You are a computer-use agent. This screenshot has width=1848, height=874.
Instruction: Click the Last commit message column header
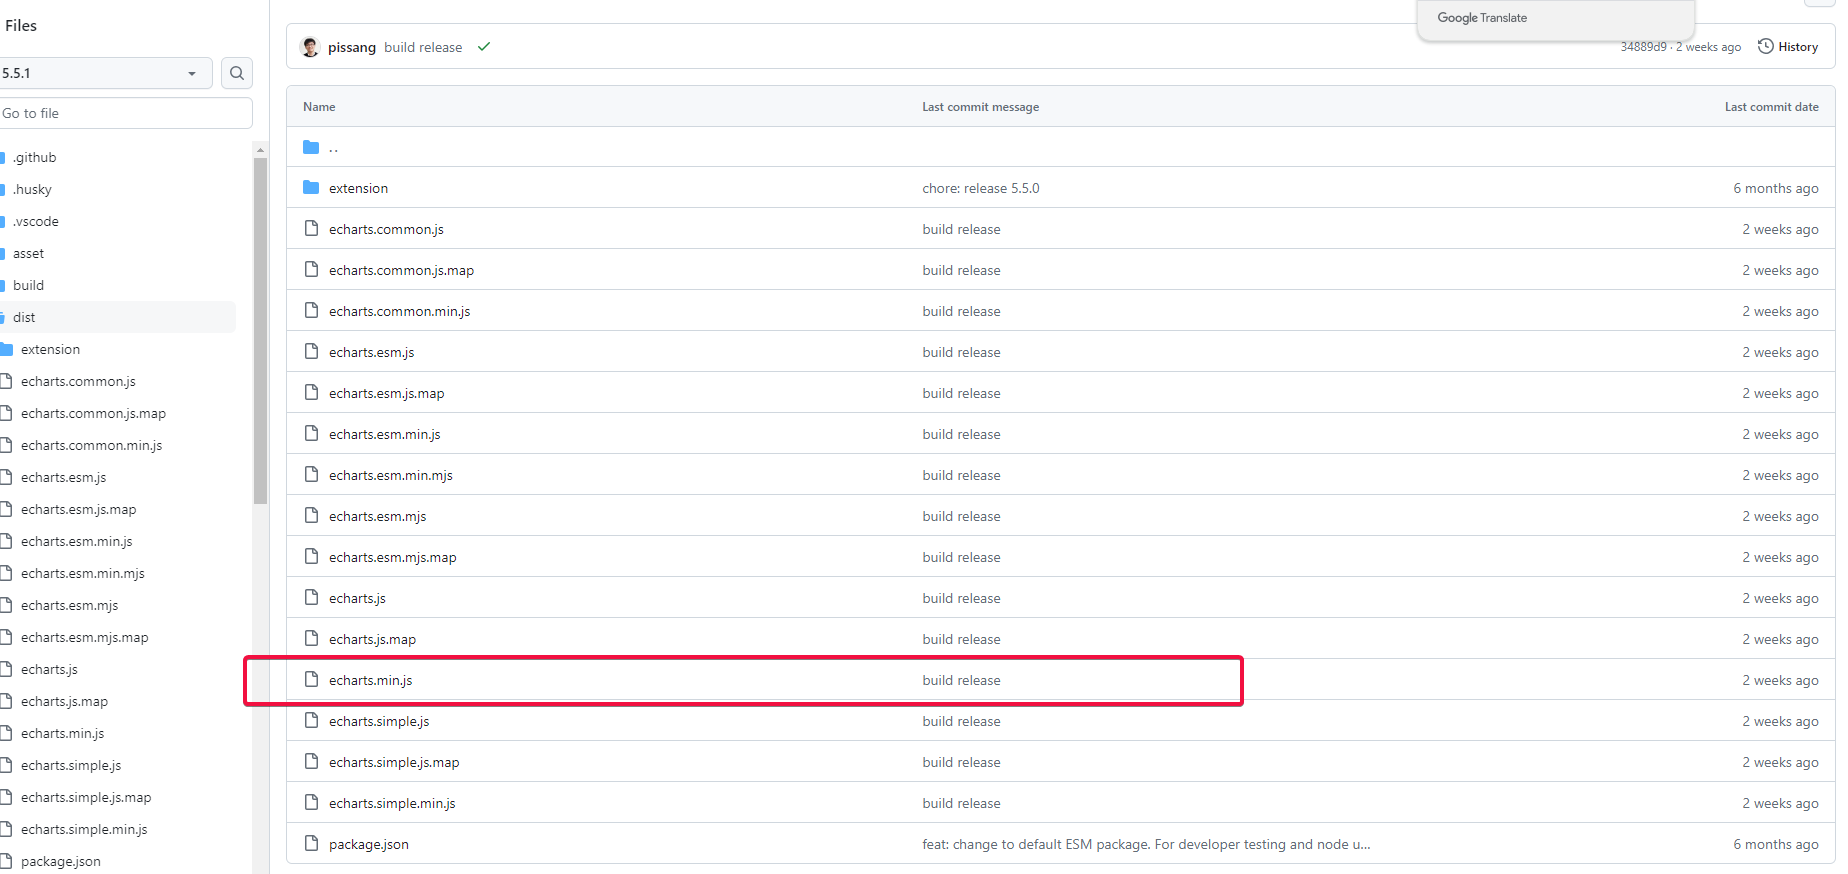point(980,107)
